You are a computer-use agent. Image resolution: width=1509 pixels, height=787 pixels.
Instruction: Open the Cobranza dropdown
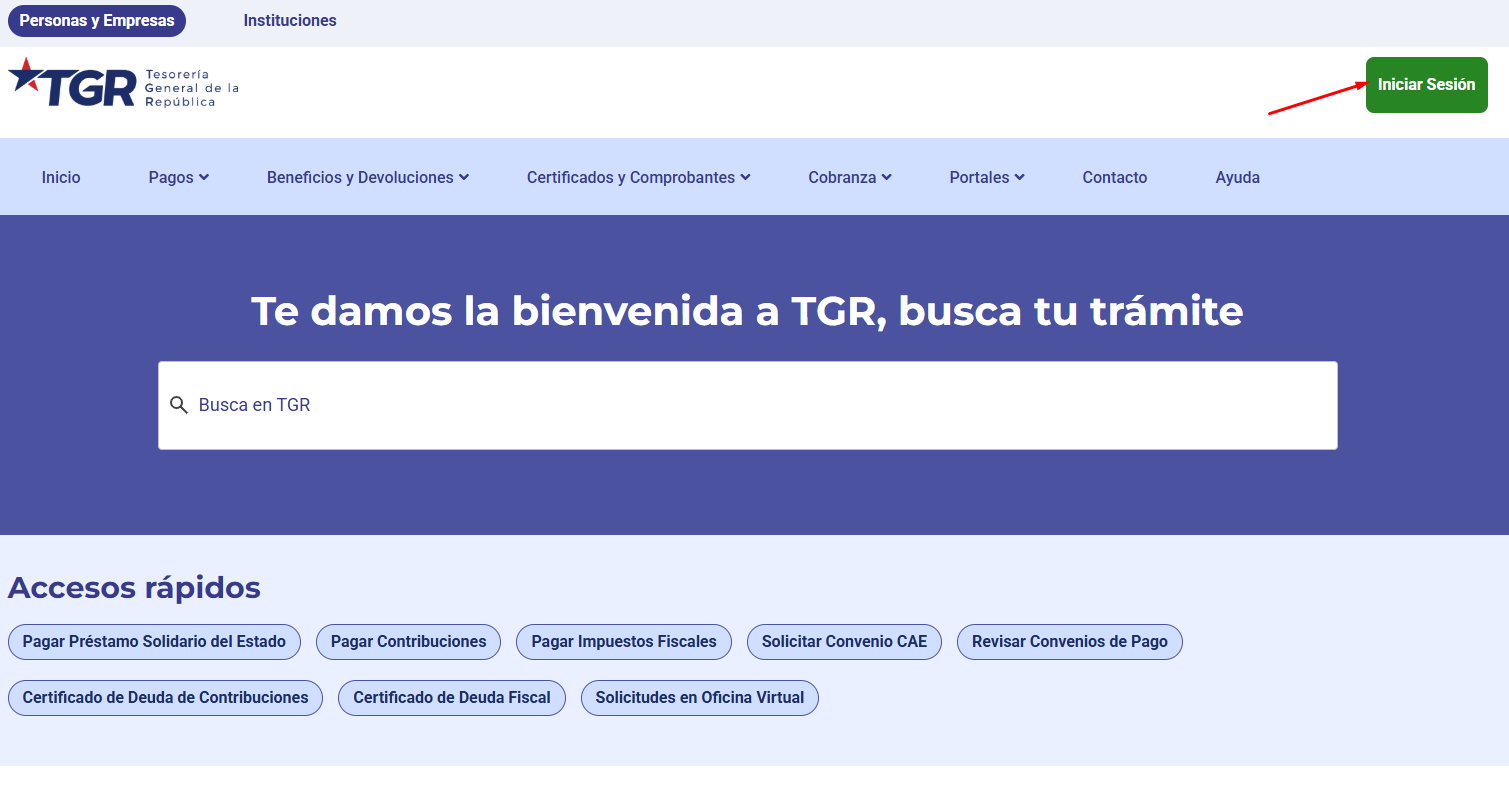click(x=850, y=177)
